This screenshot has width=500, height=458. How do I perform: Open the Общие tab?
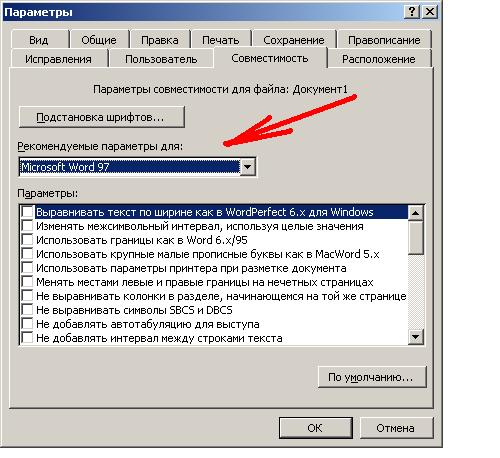[99, 40]
